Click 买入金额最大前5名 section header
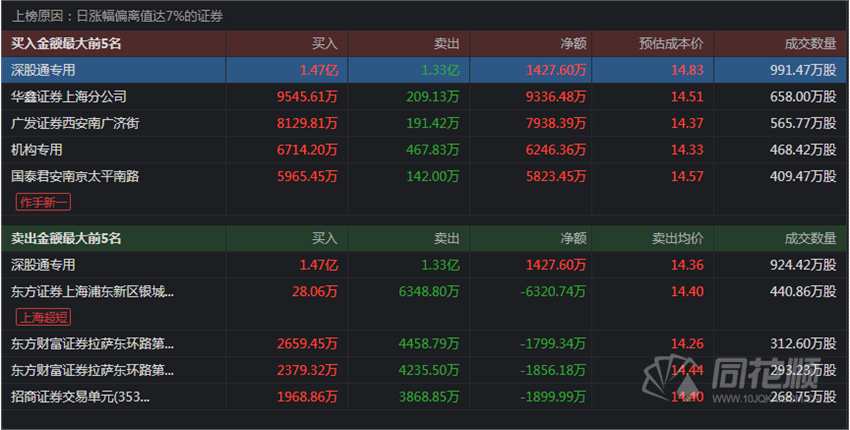 (x=66, y=43)
